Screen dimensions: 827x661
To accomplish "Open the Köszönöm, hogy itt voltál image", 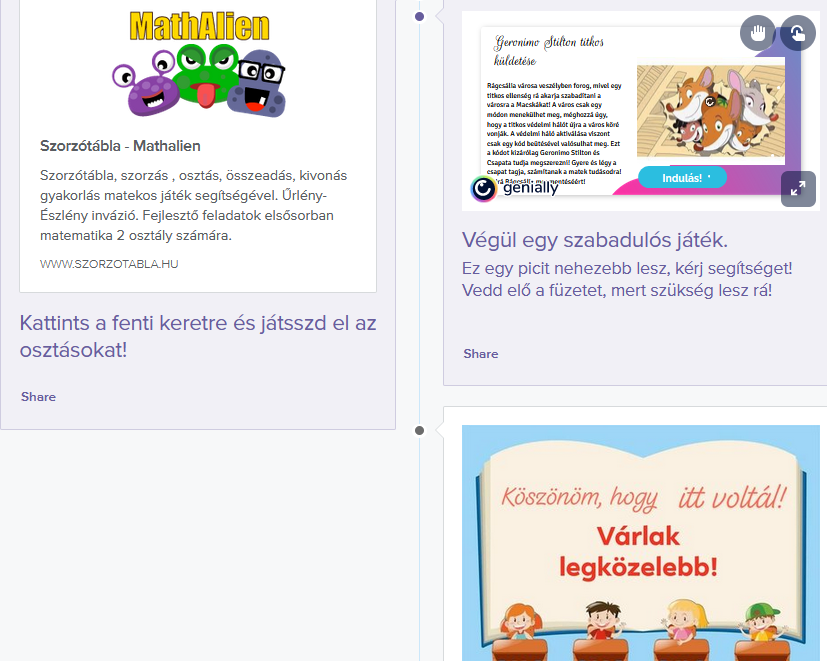I will [x=640, y=543].
